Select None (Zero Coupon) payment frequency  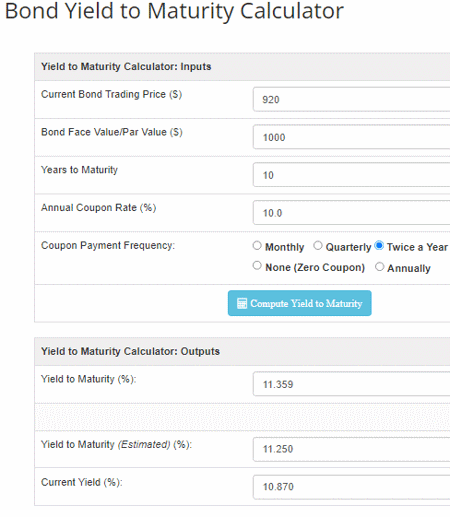[x=257, y=266]
